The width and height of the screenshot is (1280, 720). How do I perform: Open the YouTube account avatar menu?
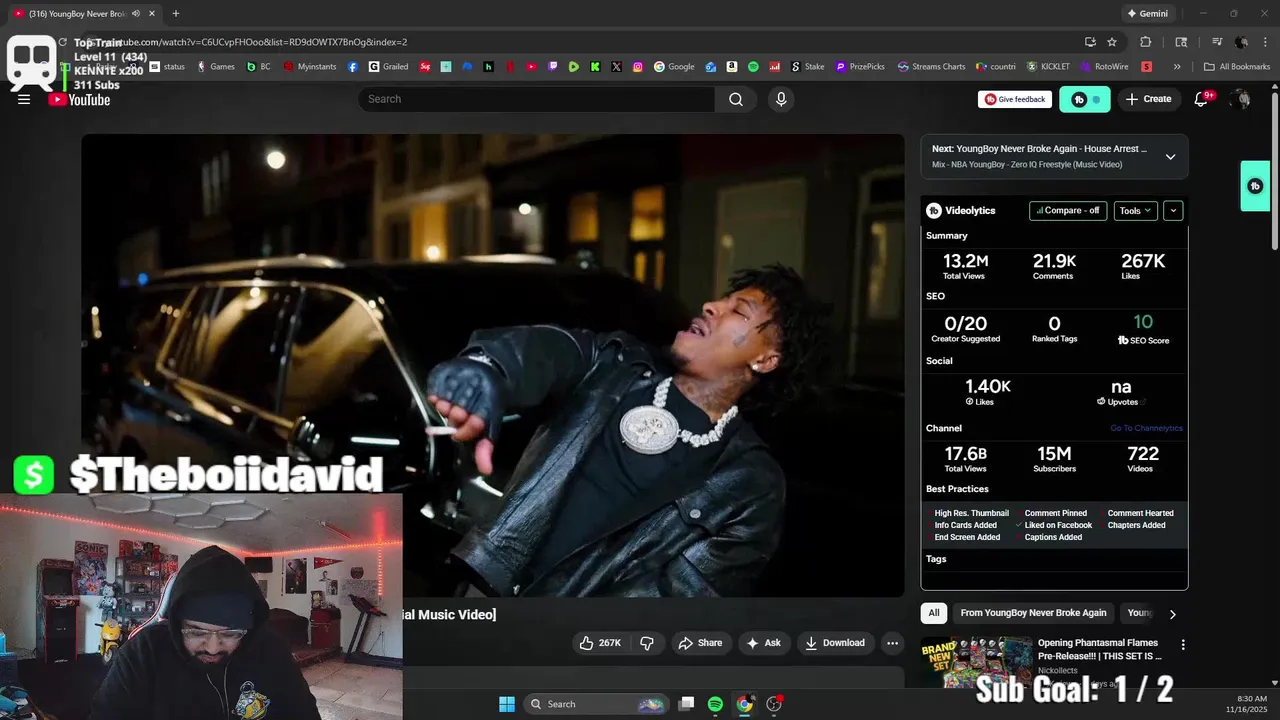[1240, 99]
